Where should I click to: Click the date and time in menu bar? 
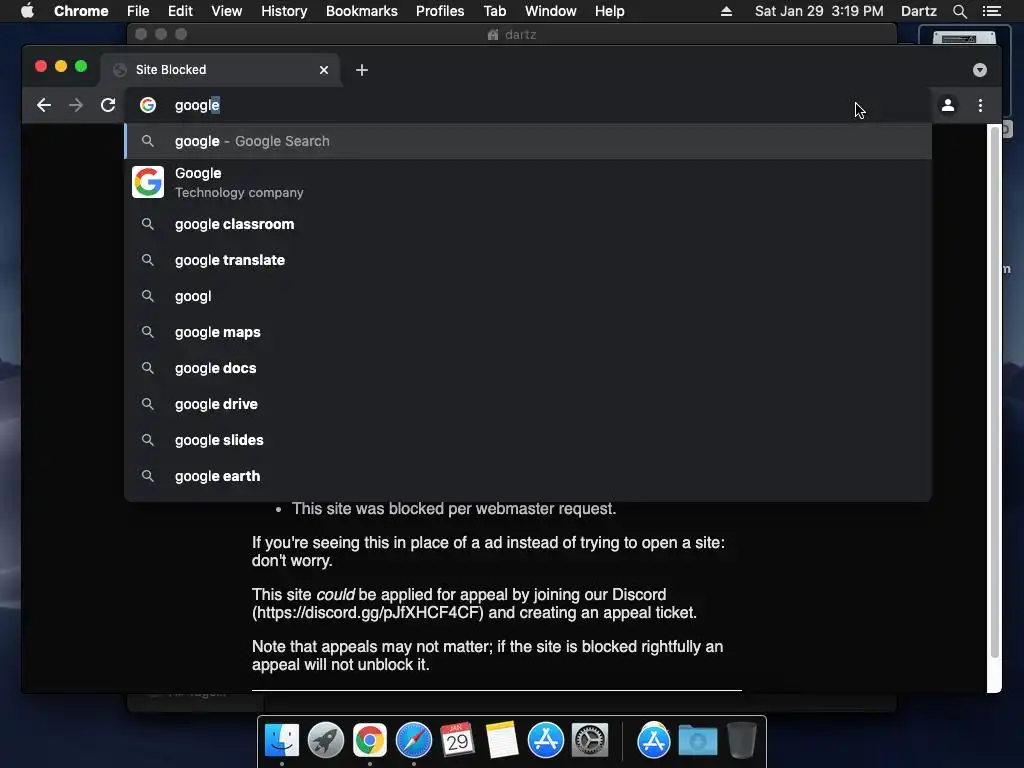819,11
